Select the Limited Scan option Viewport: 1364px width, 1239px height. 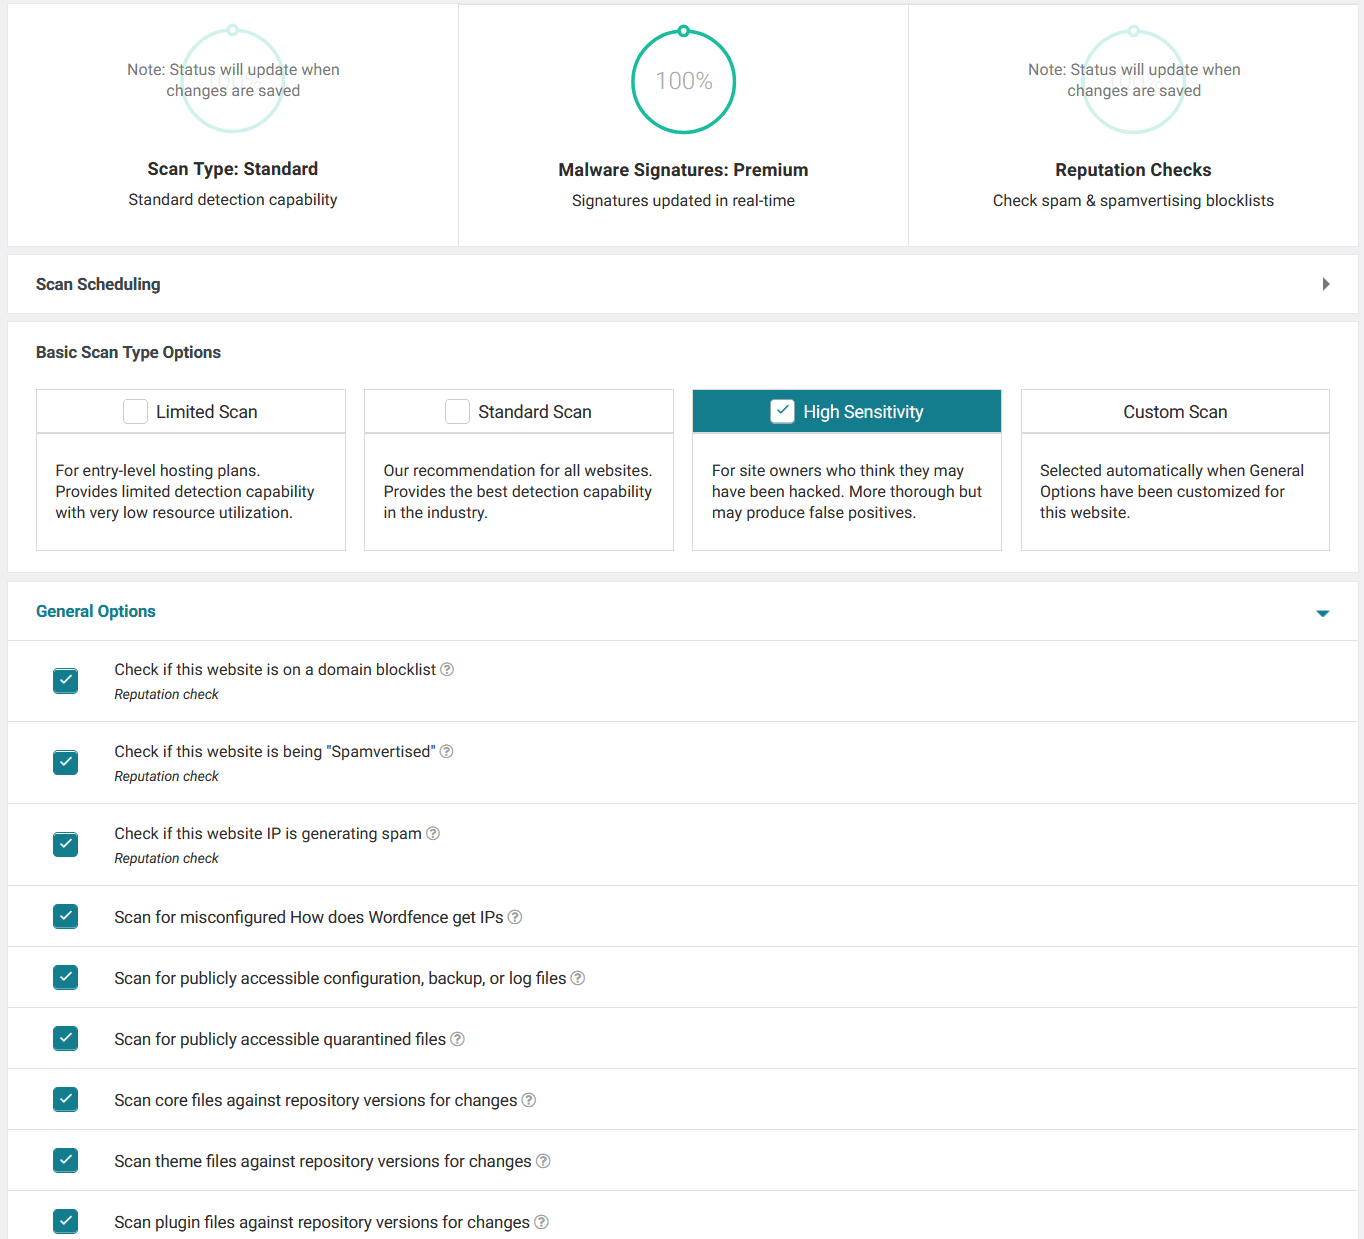pos(135,412)
